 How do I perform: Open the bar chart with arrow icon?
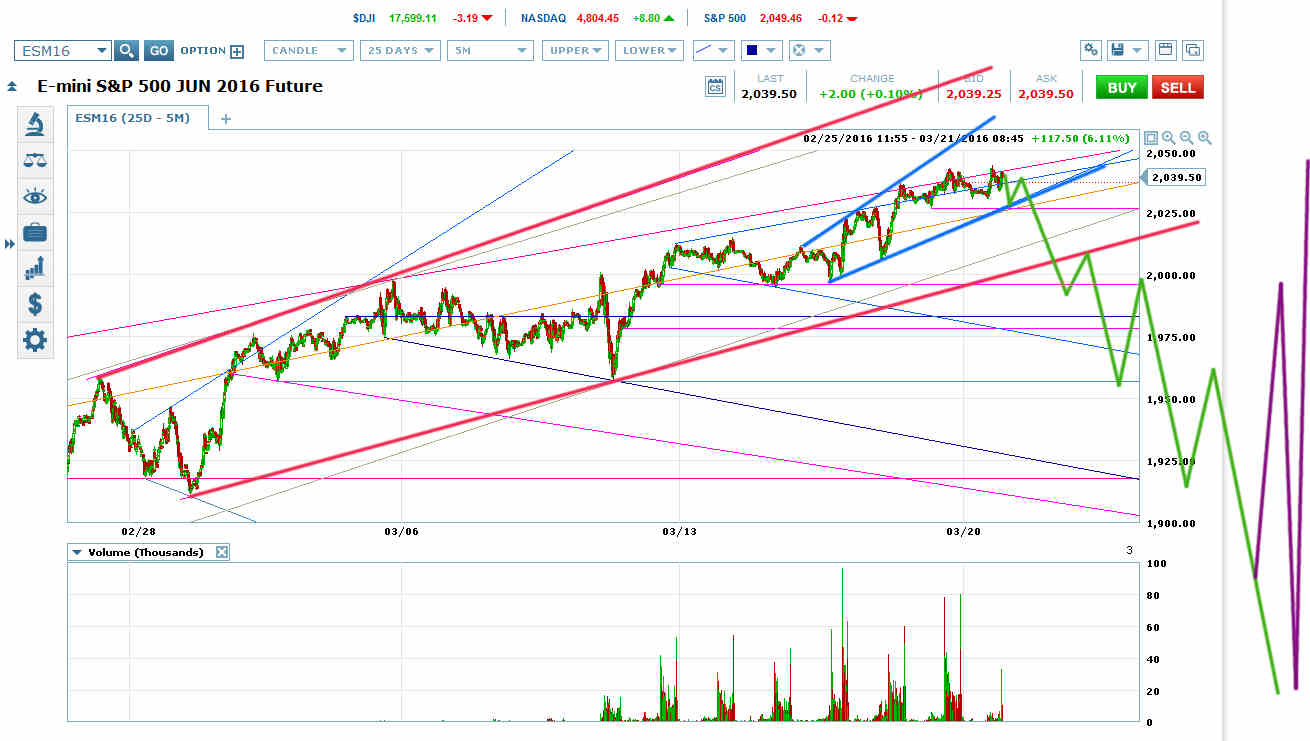pyautogui.click(x=35, y=268)
